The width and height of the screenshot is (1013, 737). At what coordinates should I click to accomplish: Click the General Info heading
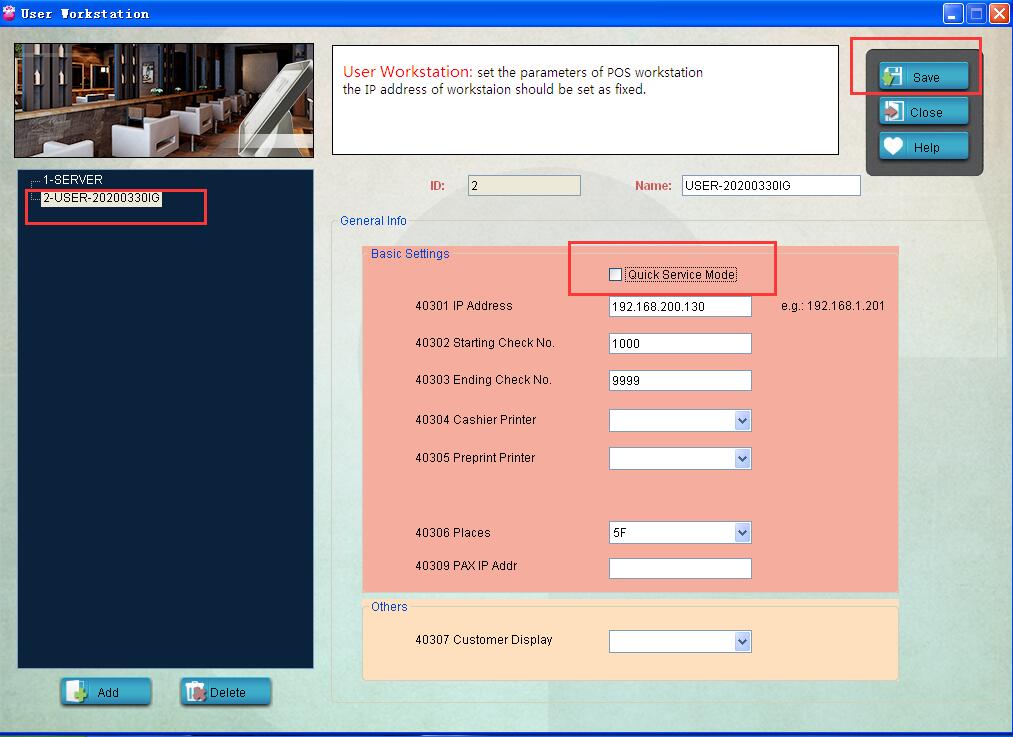pyautogui.click(x=373, y=220)
